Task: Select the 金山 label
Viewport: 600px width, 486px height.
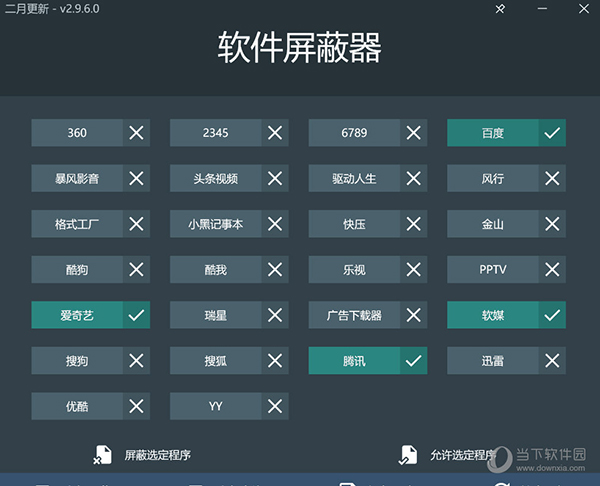Action: click(493, 224)
